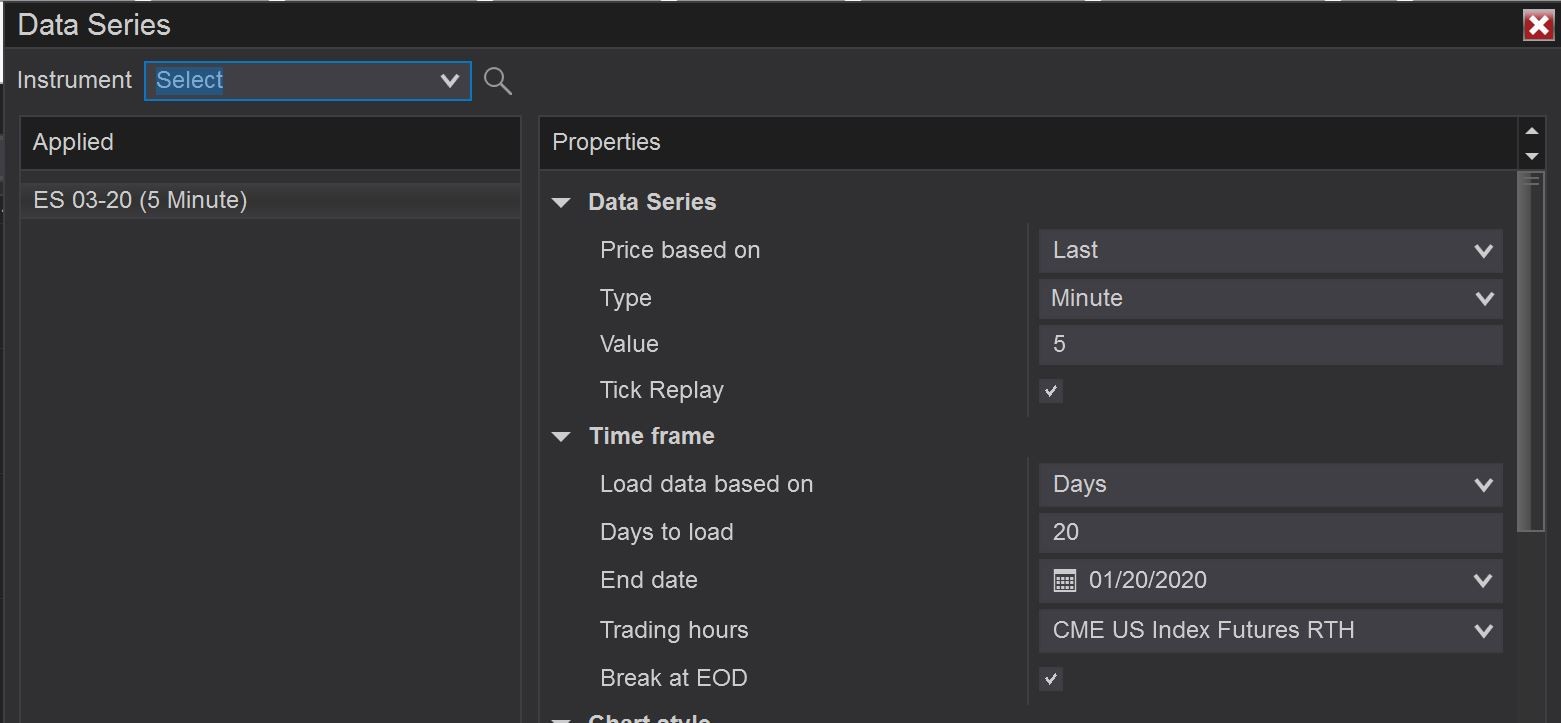Click the Value input field

click(1270, 345)
